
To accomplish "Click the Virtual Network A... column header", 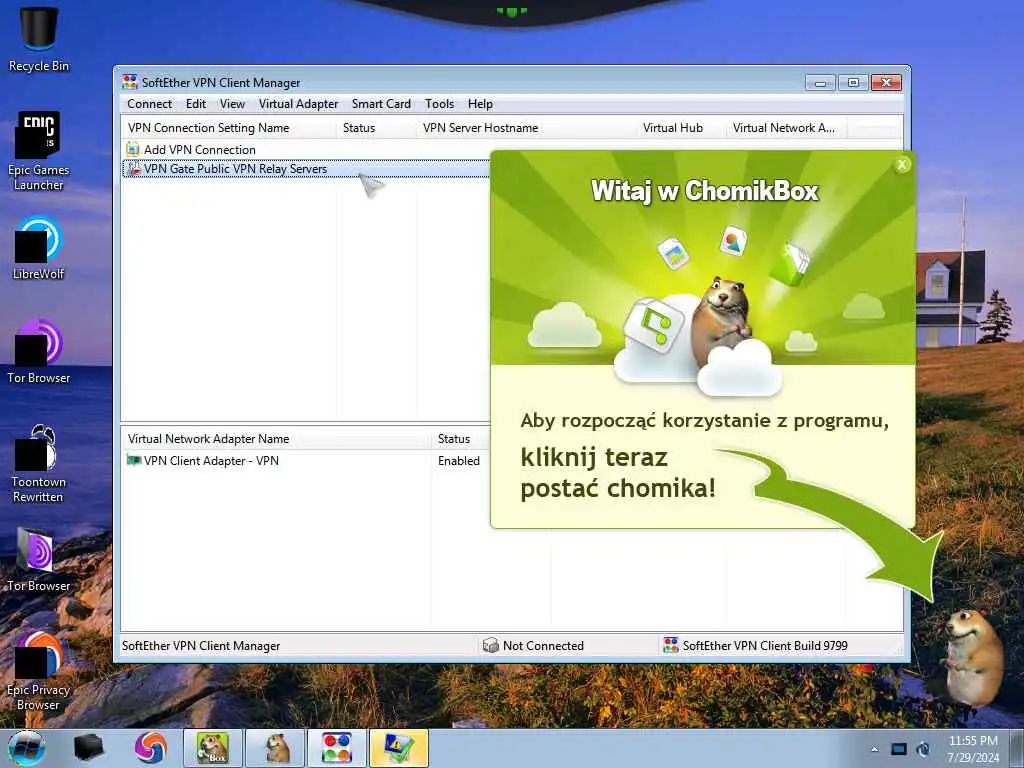I will (x=786, y=127).
